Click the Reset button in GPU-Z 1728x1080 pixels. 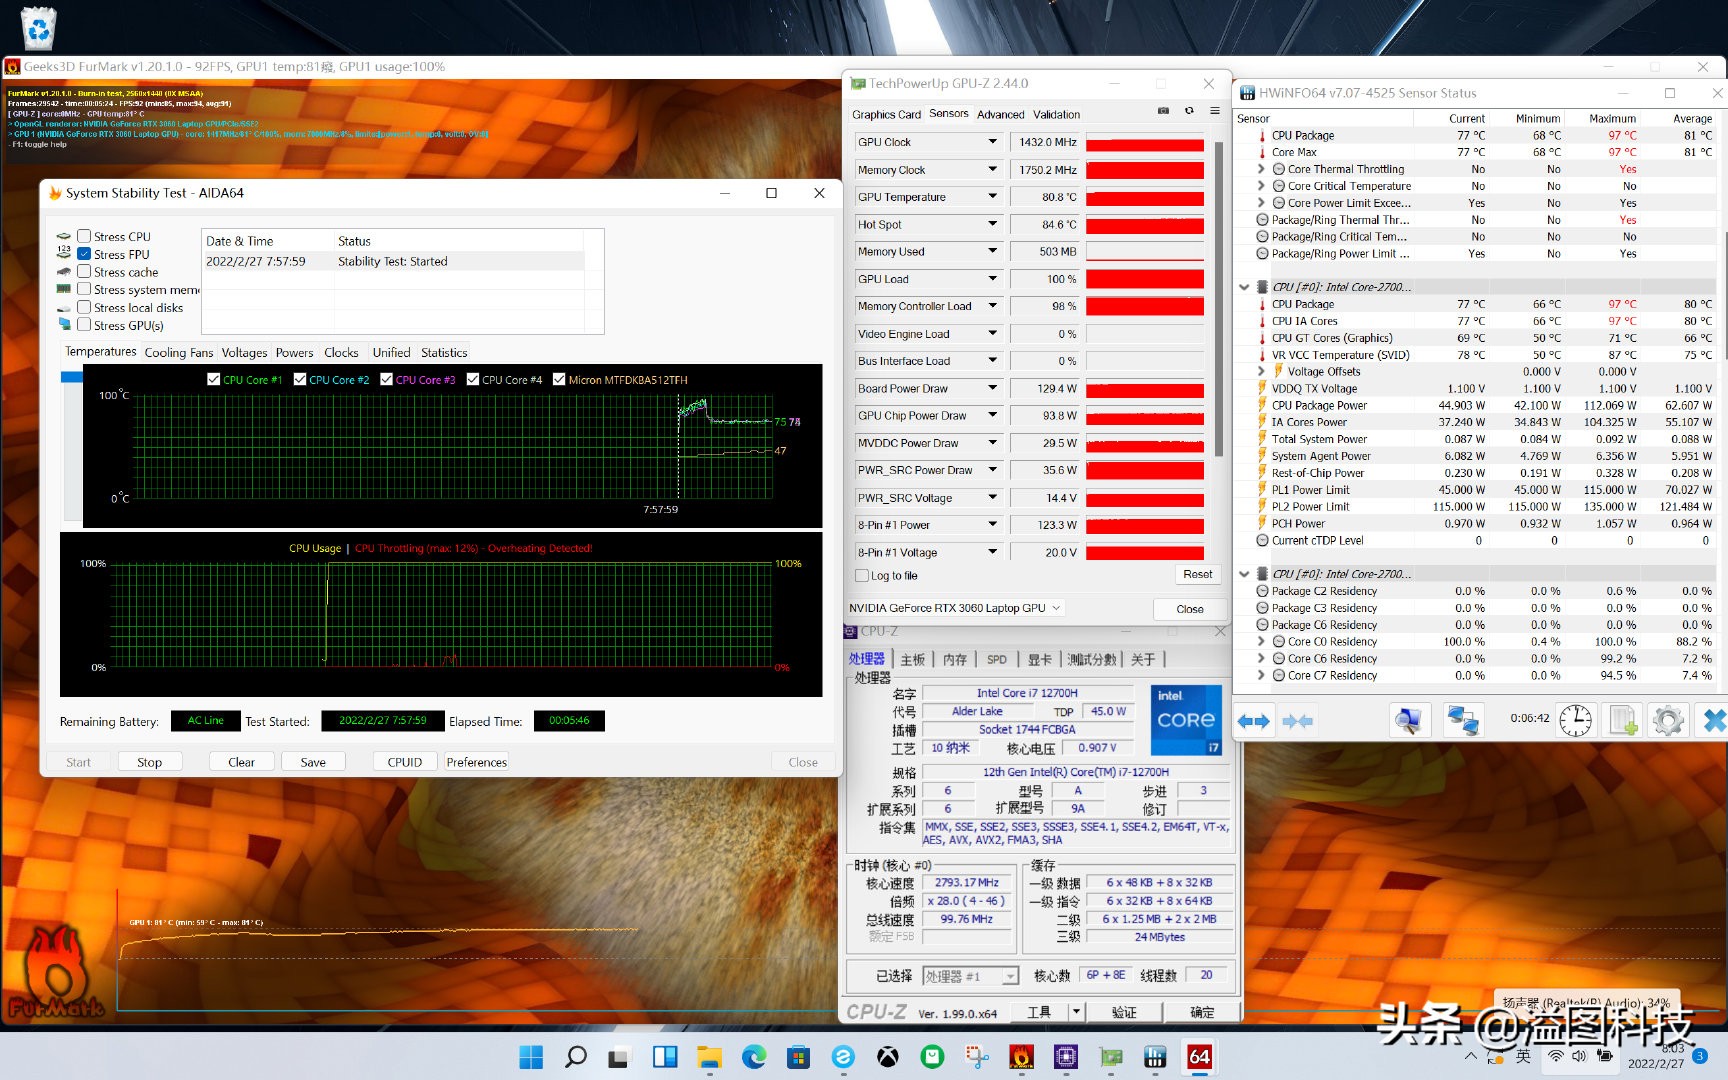click(1197, 575)
